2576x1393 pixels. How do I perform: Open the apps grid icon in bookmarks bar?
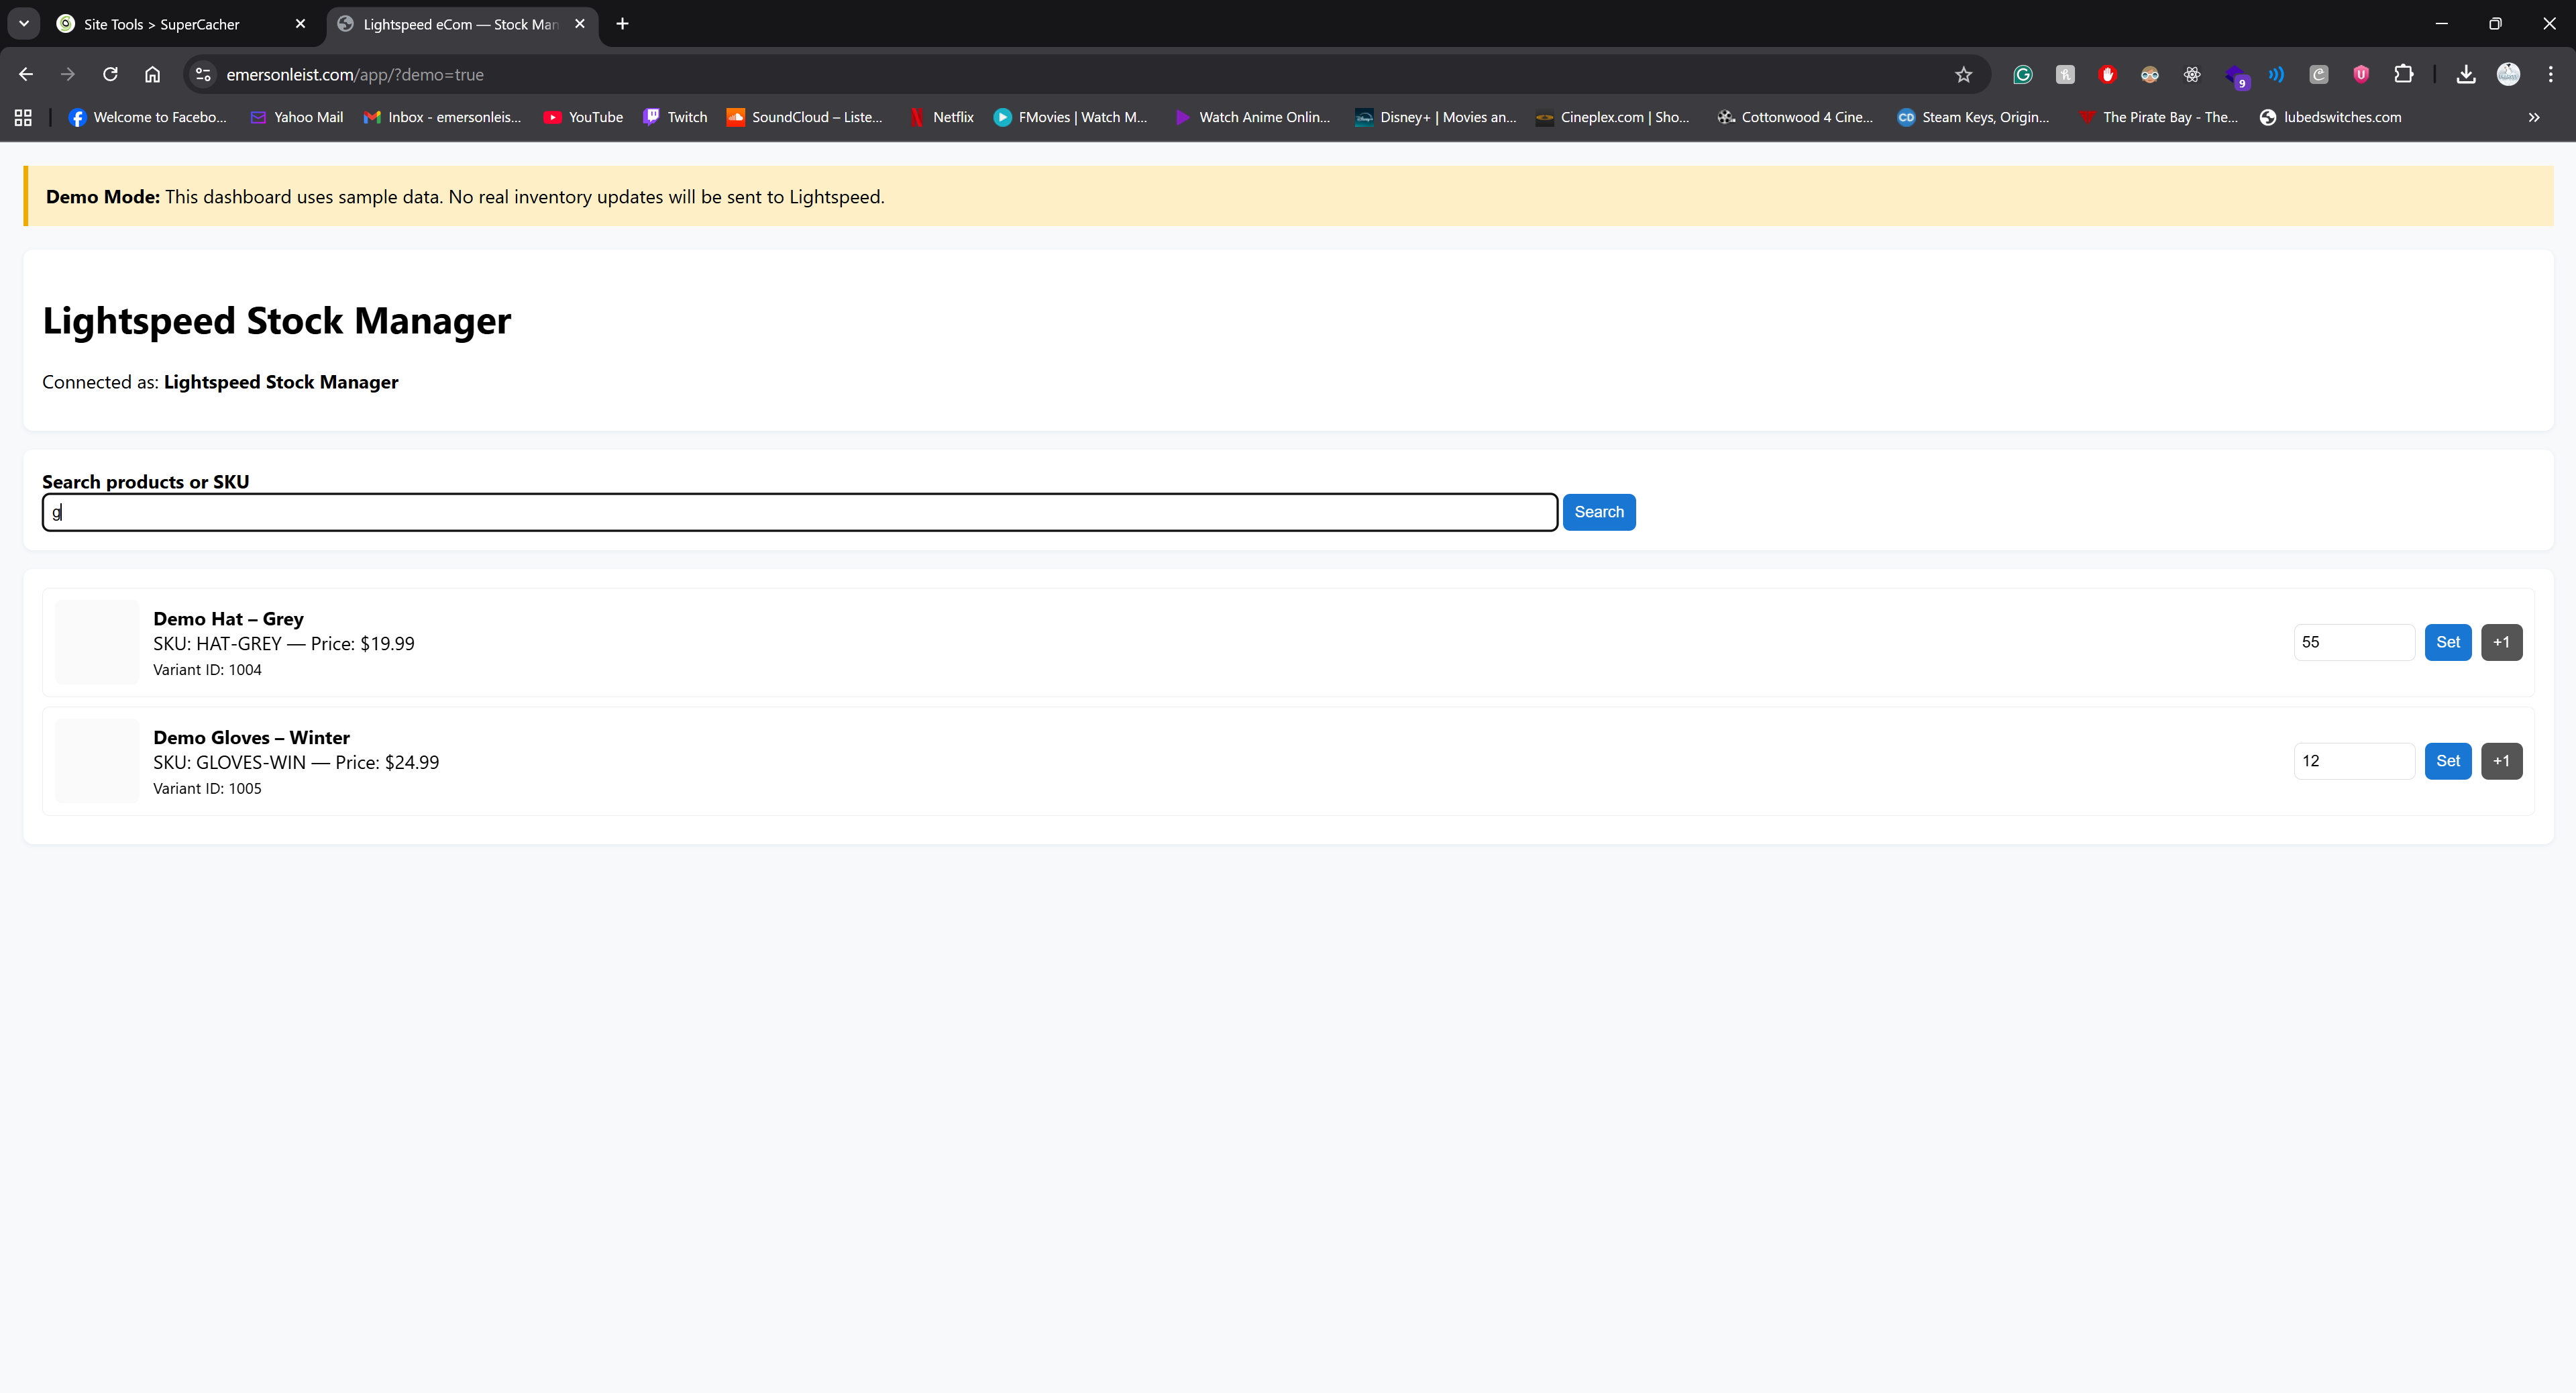click(x=23, y=117)
